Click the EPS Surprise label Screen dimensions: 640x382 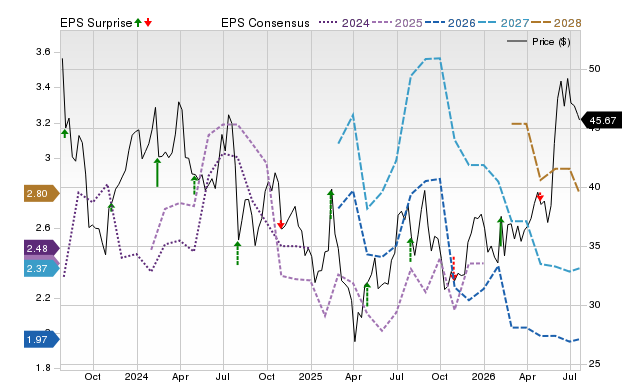click(x=96, y=23)
